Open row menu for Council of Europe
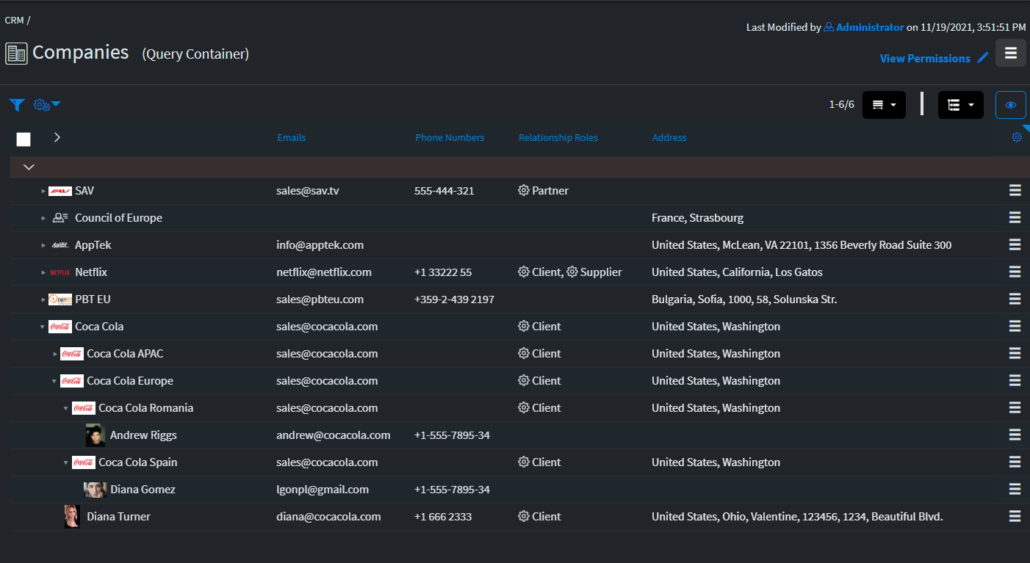 (1015, 217)
